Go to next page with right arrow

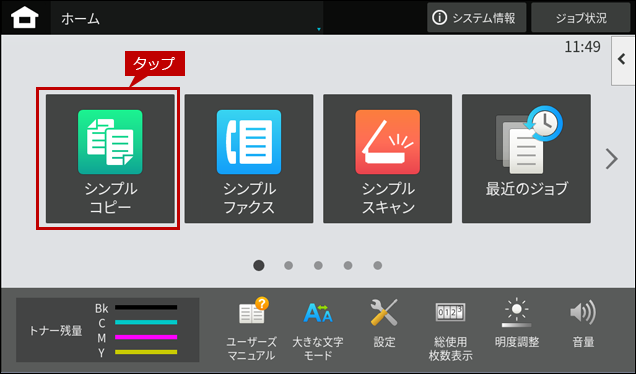pos(611,159)
